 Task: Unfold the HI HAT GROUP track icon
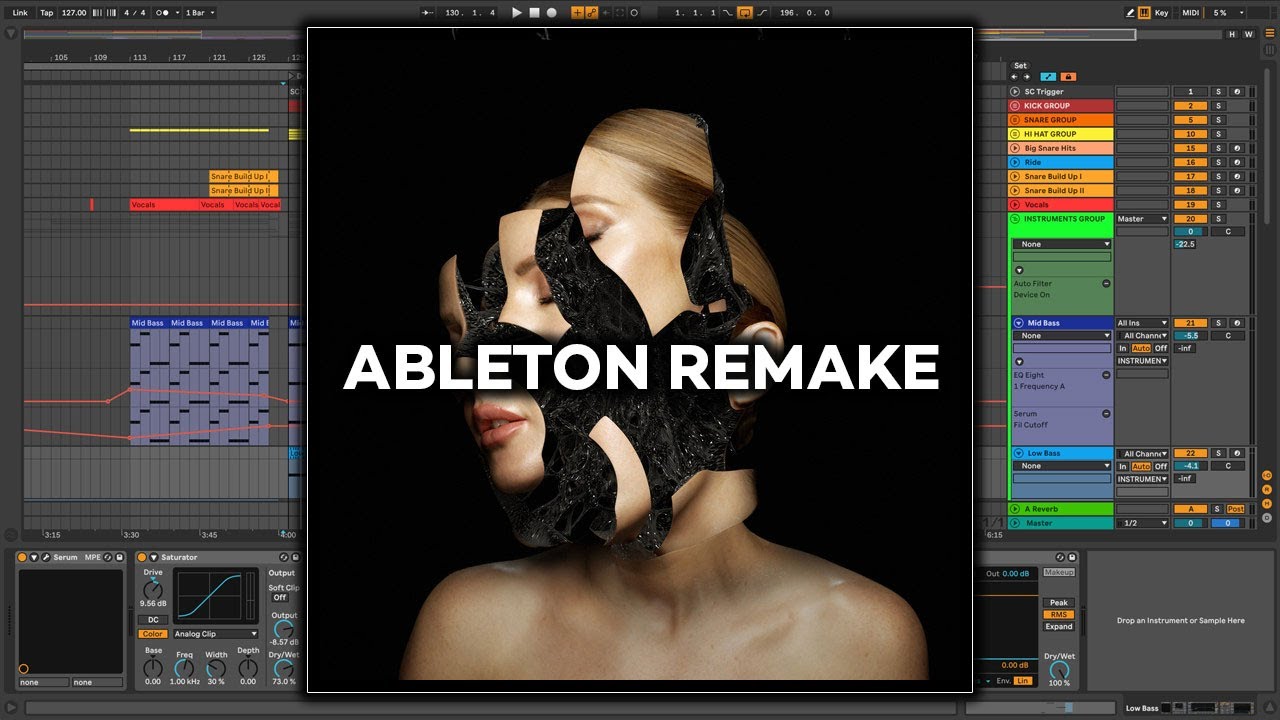pos(1015,134)
